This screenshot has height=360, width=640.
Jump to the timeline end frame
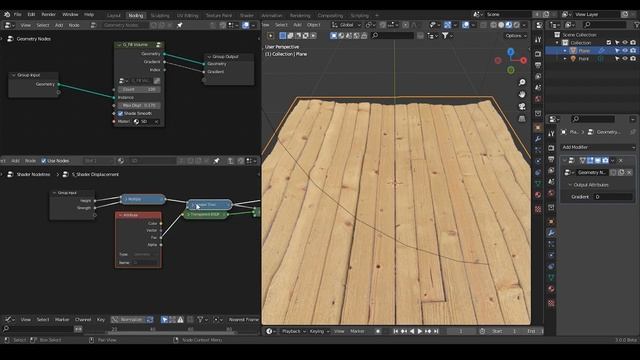(436, 331)
